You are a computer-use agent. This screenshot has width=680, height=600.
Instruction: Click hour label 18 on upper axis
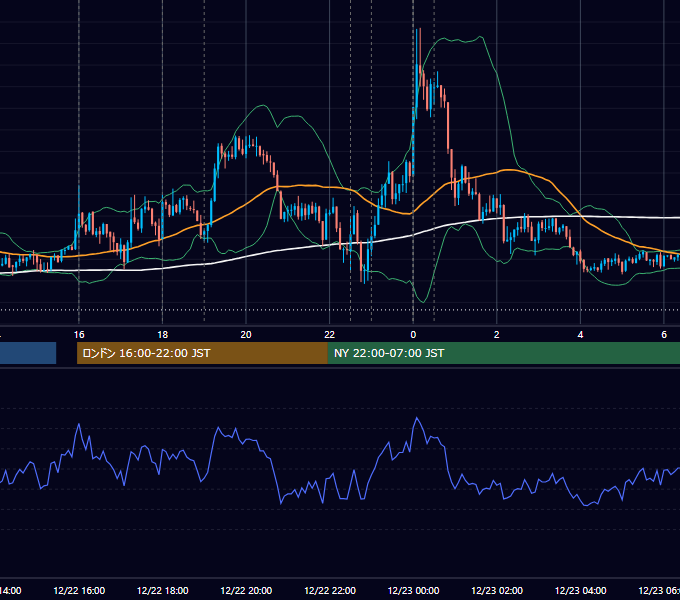(x=163, y=335)
